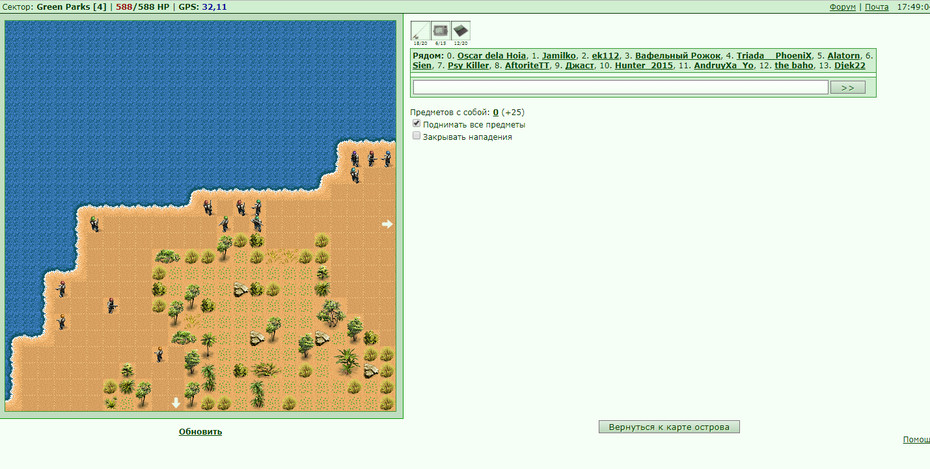Click the white down arrow on the map
This screenshot has width=930, height=469.
[176, 403]
